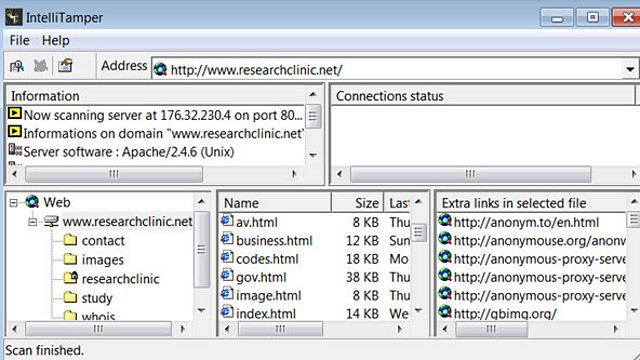640x360 pixels.
Task: Select av.html in the file list
Action: pyautogui.click(x=257, y=222)
